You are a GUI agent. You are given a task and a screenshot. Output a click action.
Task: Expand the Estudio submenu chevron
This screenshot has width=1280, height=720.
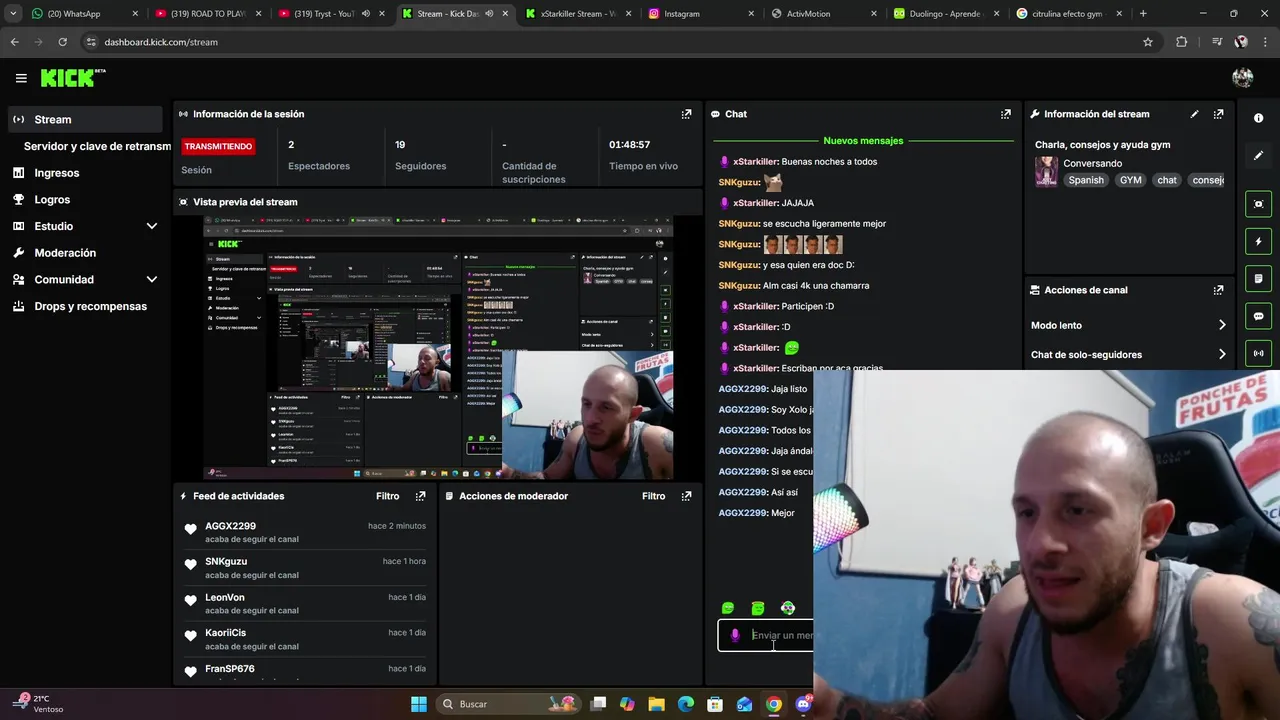click(x=152, y=226)
